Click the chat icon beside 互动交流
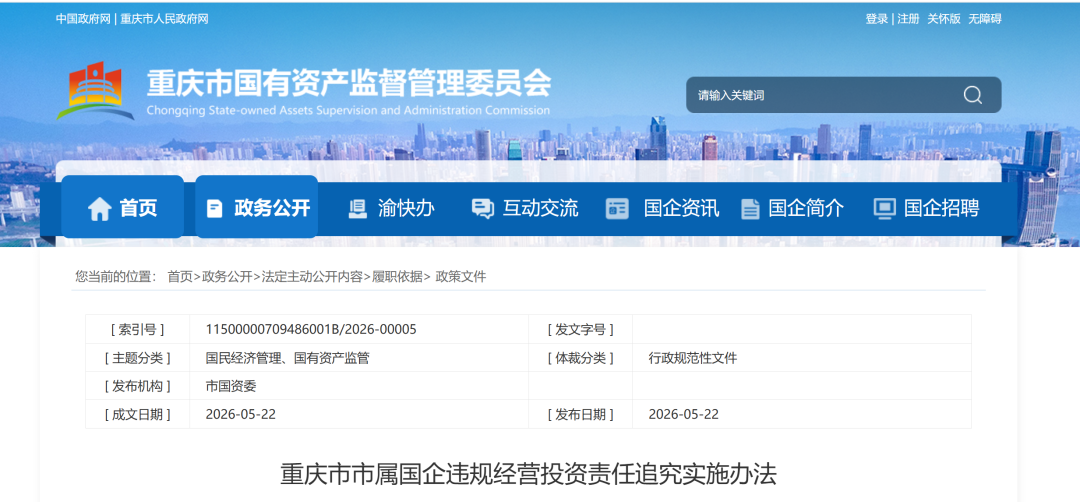 pyautogui.click(x=482, y=209)
